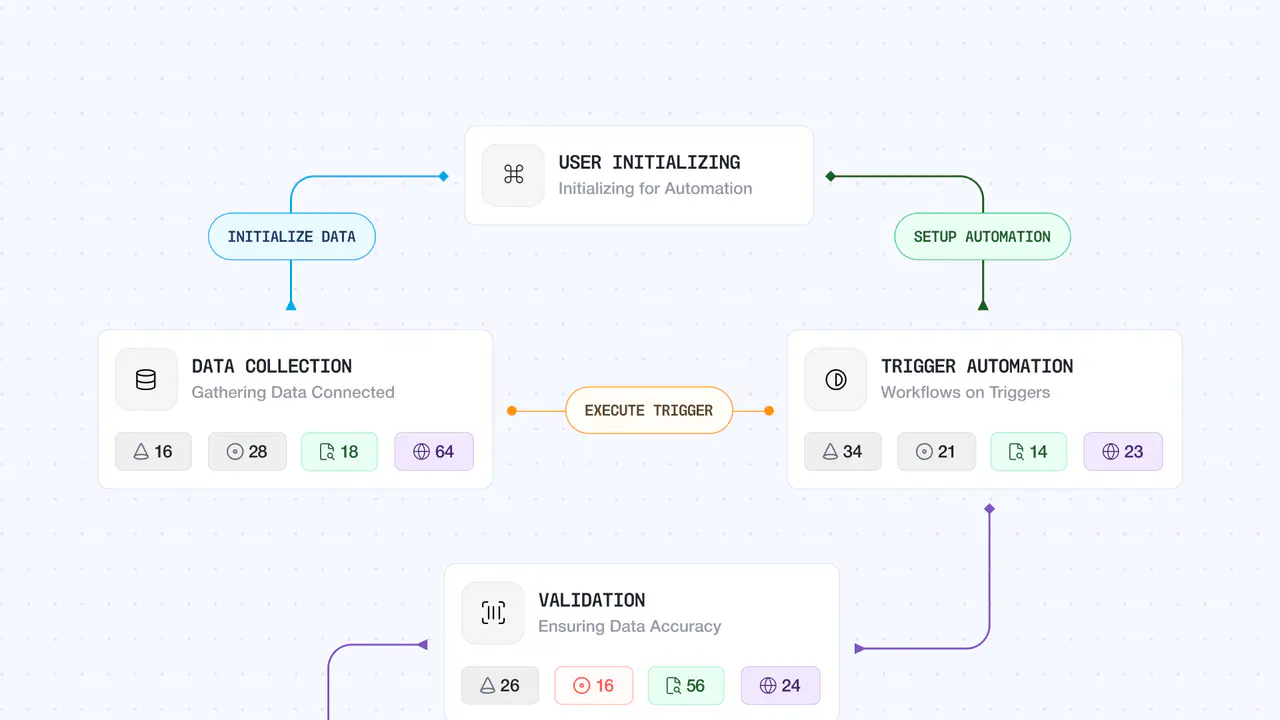Click "Ensuring Data Accuracy" subtitle text
Screen dimensions: 1280x720
[630, 626]
